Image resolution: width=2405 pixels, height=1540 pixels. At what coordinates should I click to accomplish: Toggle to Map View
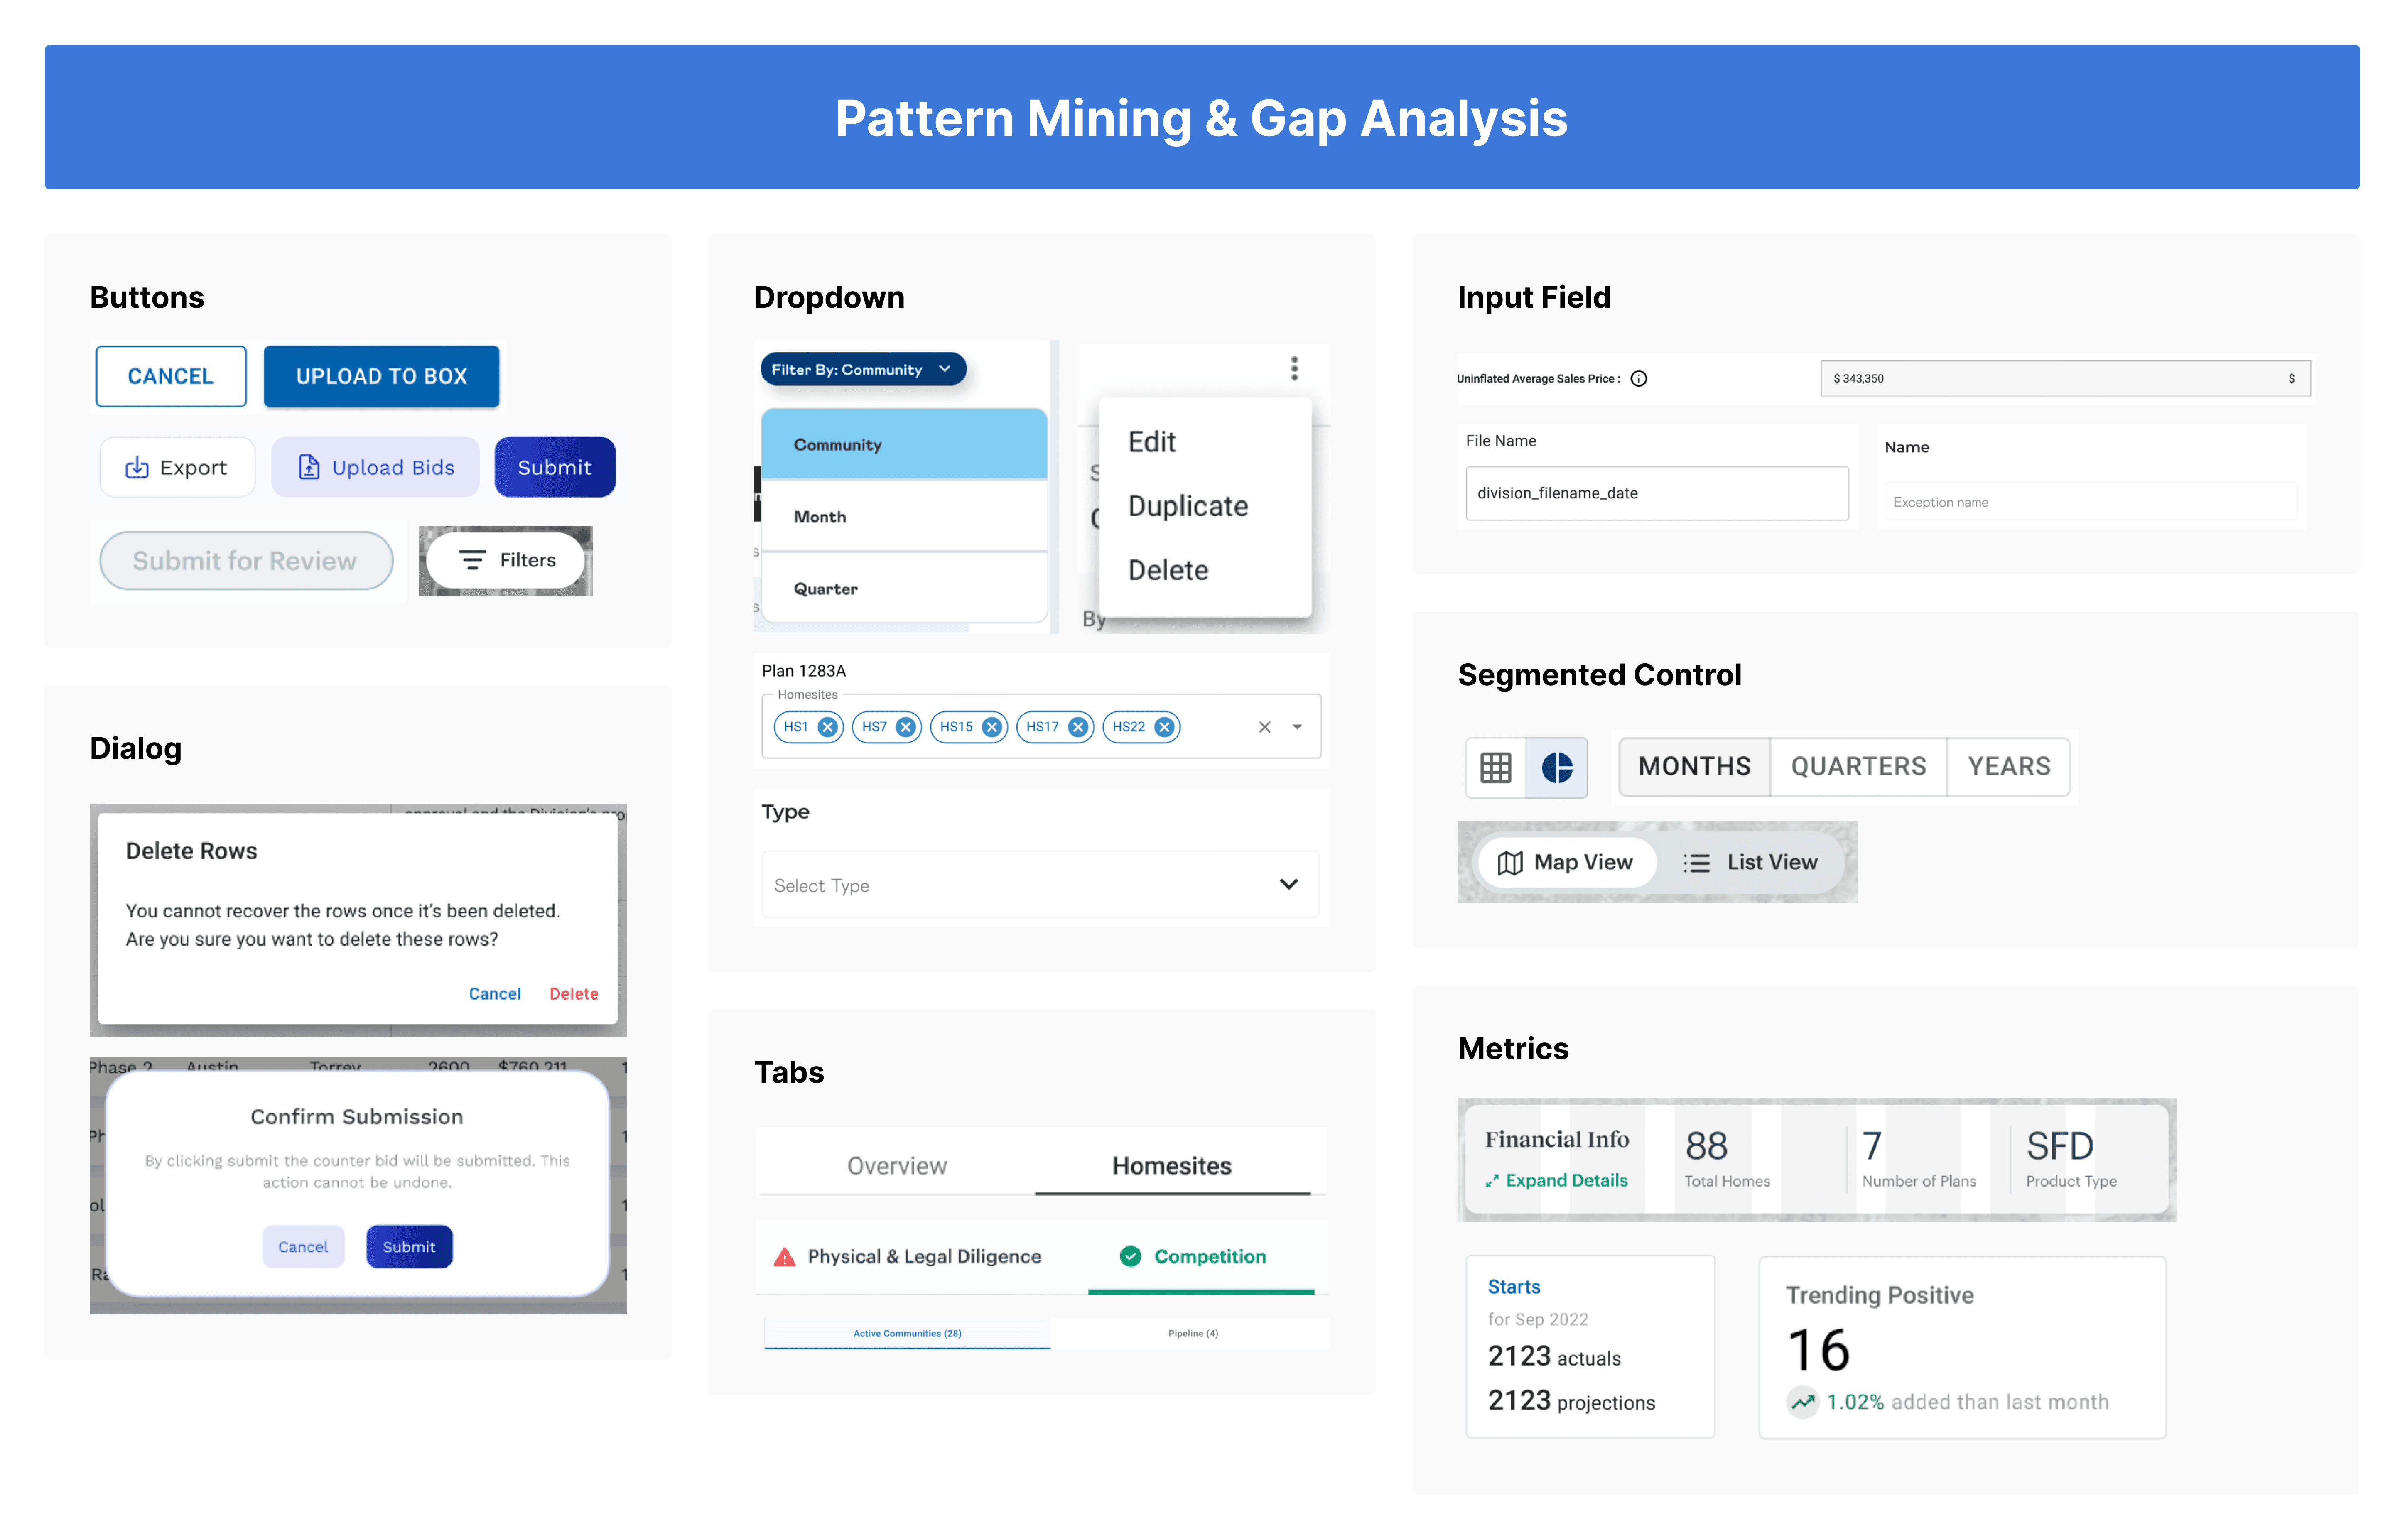1565,862
